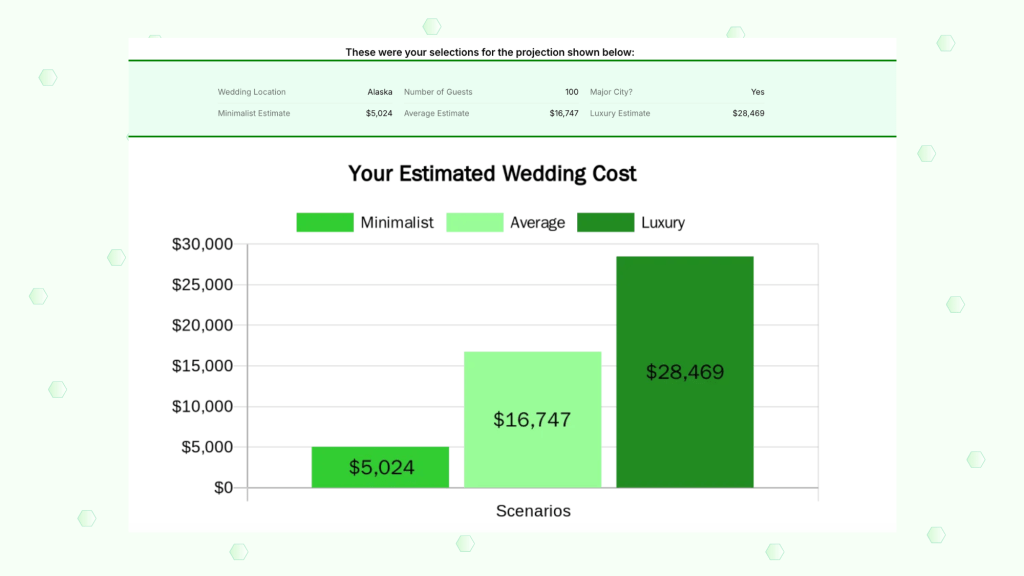
Task: Select the $5,024 Minimalist bar
Action: tap(380, 467)
